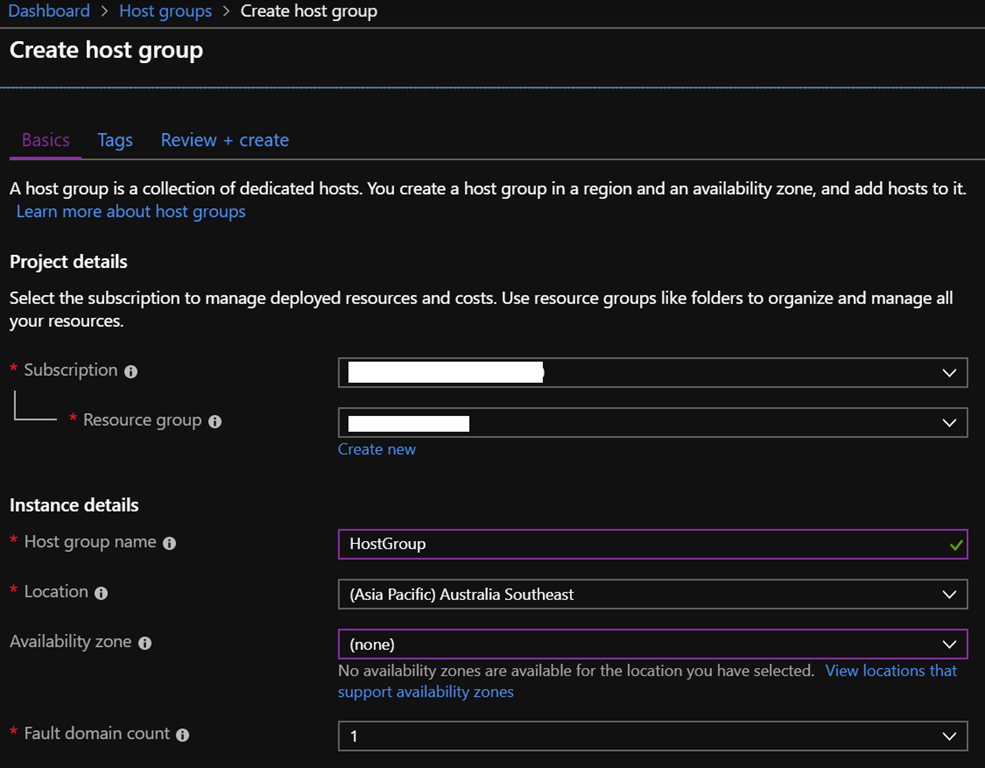Go to the Review + create tab
985x768 pixels.
pos(225,140)
